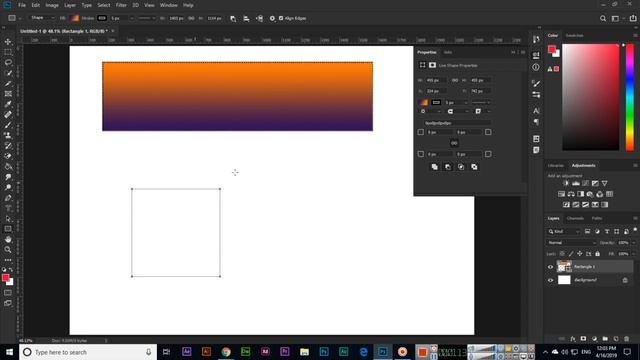Select the Eyedropper tool
640x360 pixels.
(x=8, y=104)
